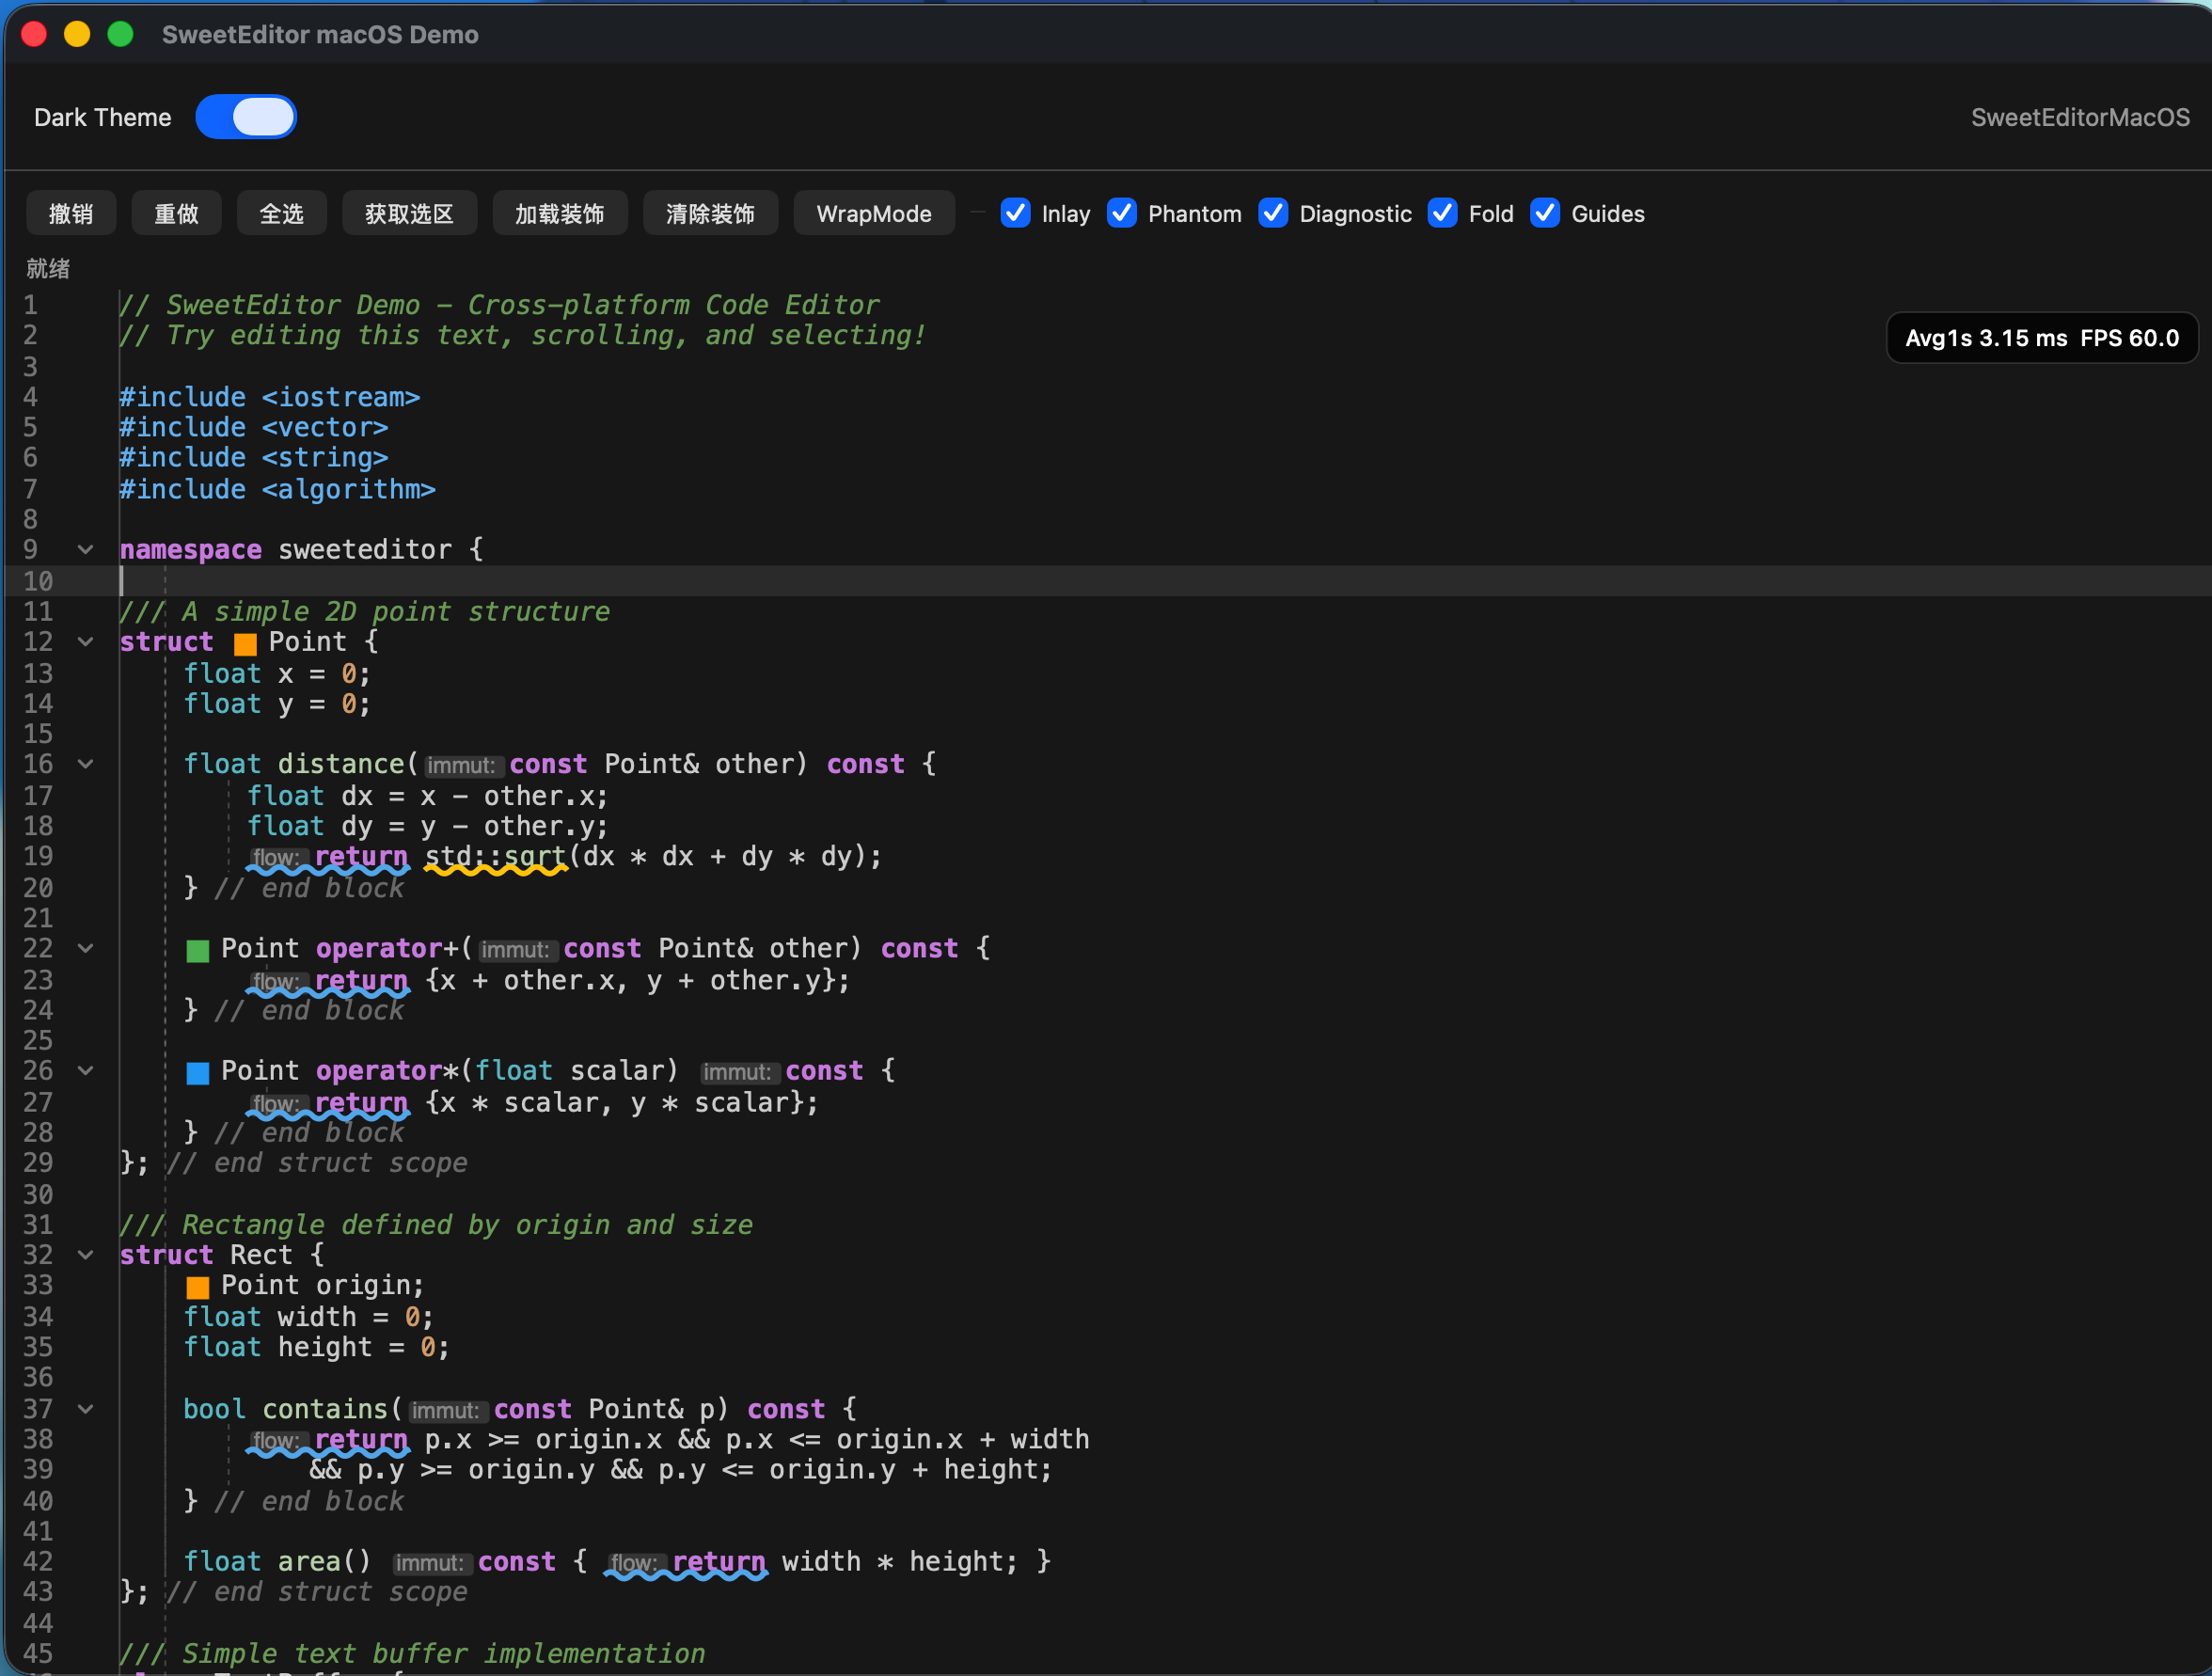Click the 'float area()' declaration on line 42
This screenshot has height=1676, width=2212.
(277, 1561)
